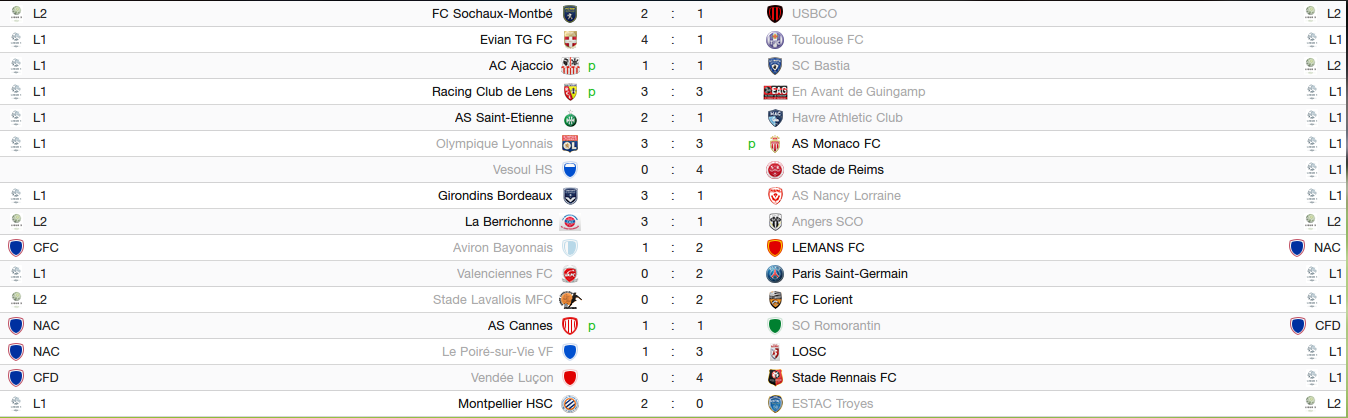
Task: Click the Olympique Lyonnais club crest
Action: pos(570,144)
